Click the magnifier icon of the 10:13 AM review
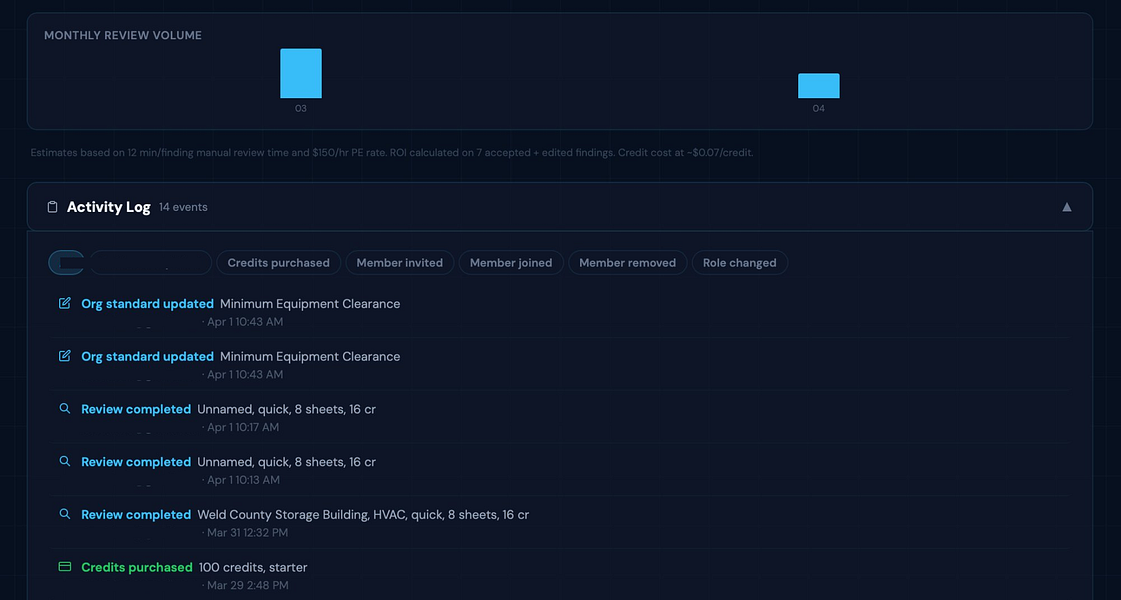This screenshot has height=600, width=1121. (64, 462)
